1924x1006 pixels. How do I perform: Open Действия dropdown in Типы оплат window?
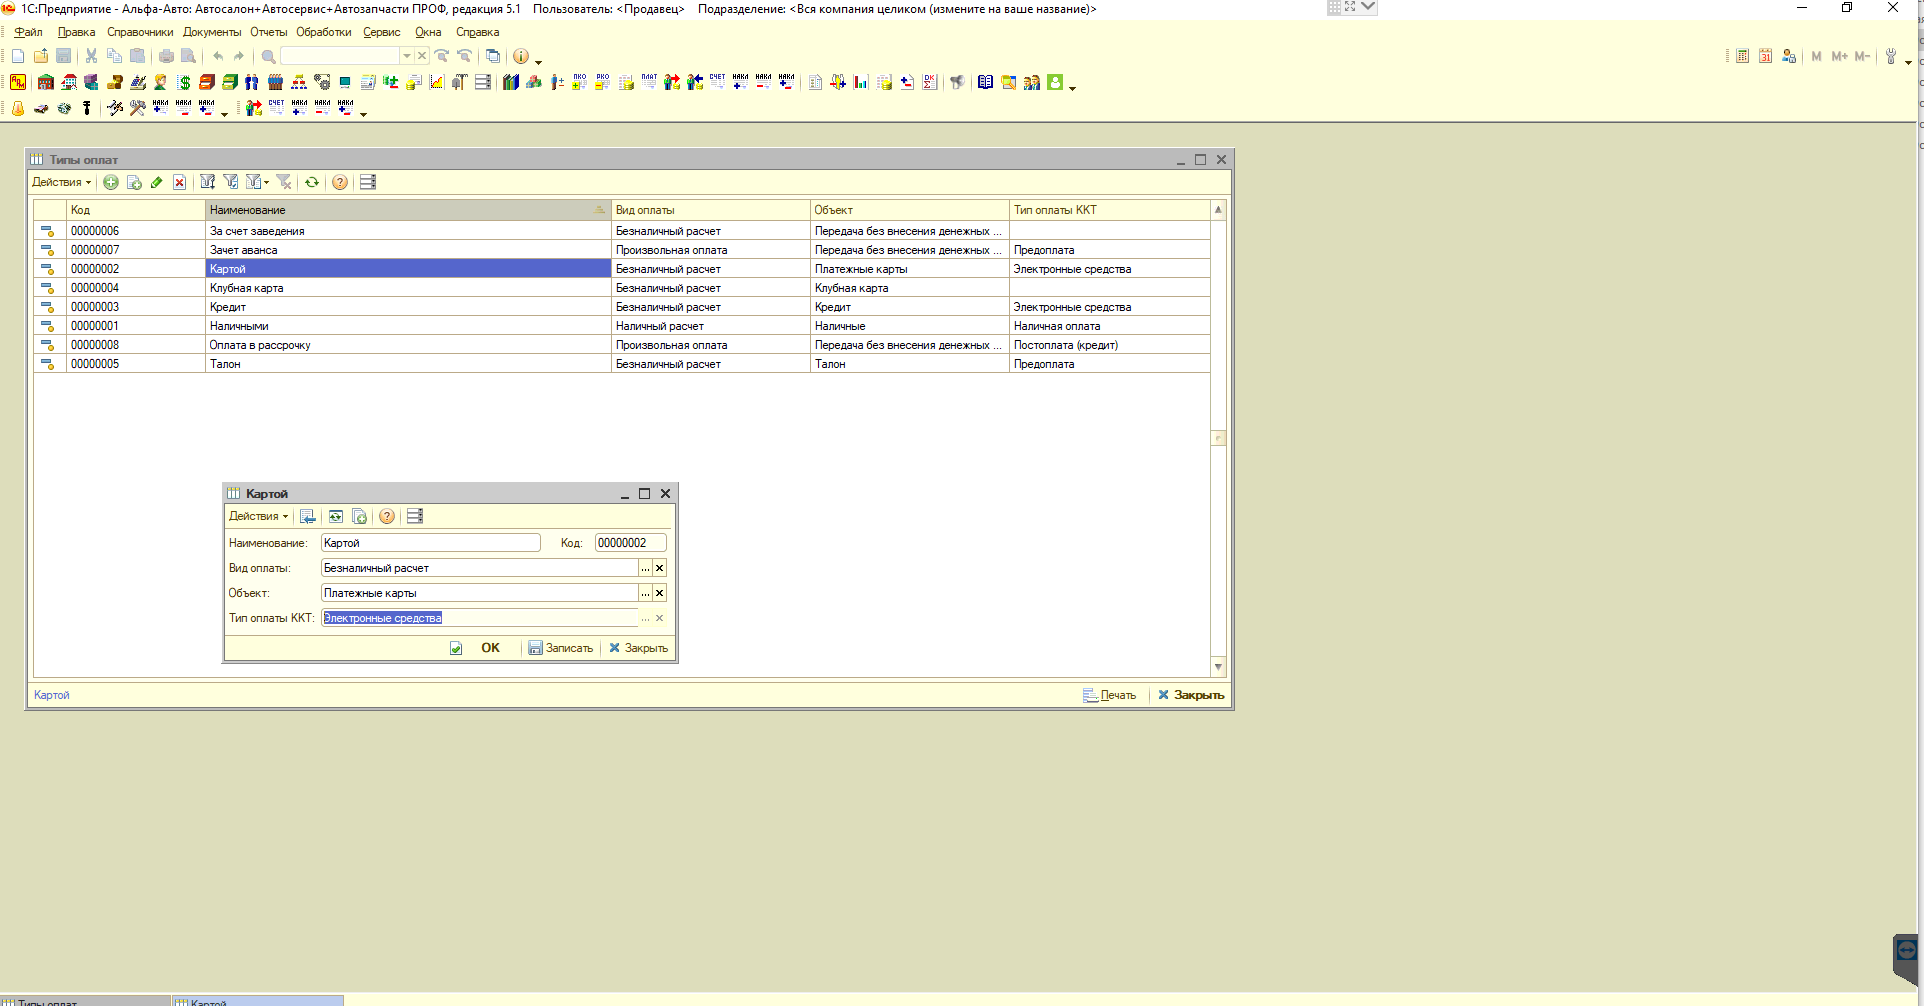pyautogui.click(x=61, y=182)
